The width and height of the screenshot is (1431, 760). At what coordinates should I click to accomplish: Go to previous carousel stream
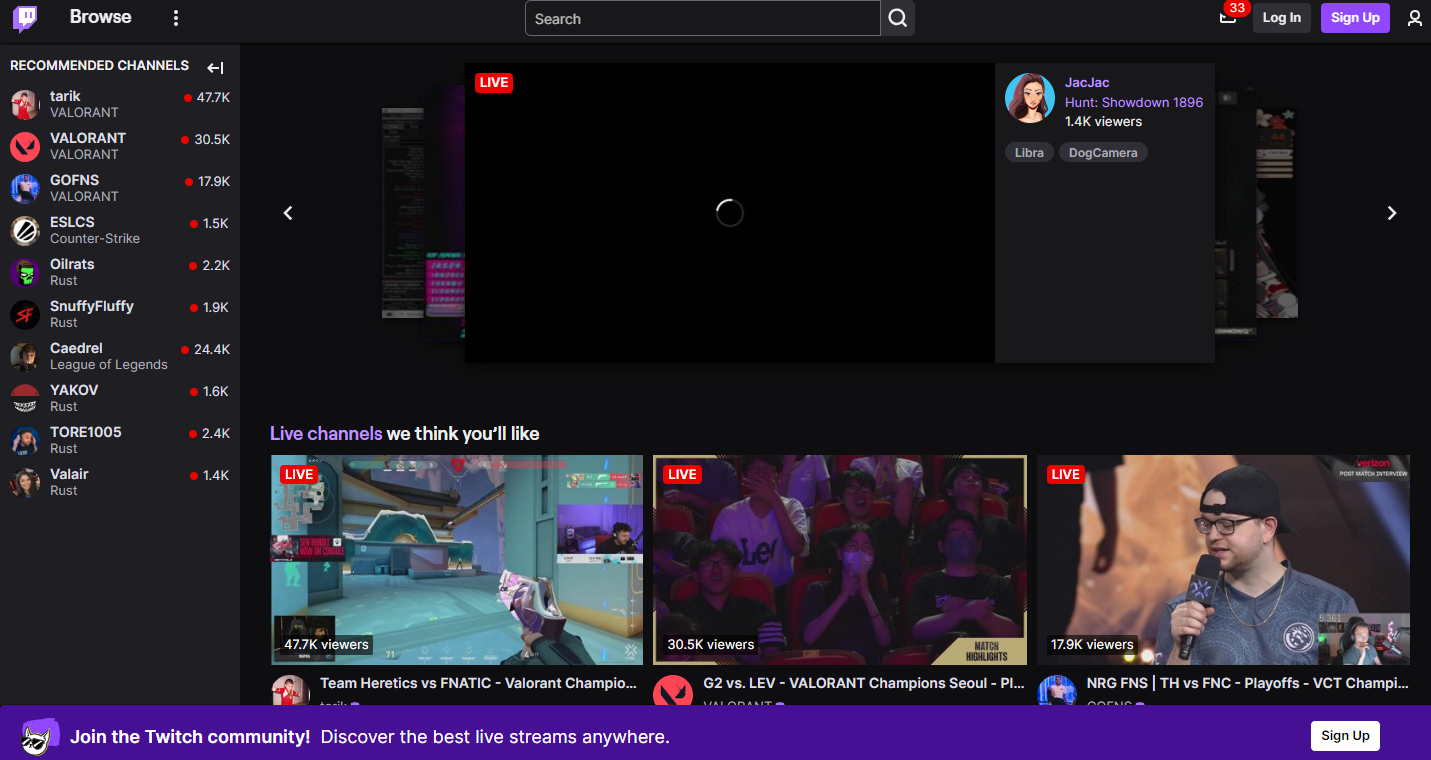click(288, 213)
